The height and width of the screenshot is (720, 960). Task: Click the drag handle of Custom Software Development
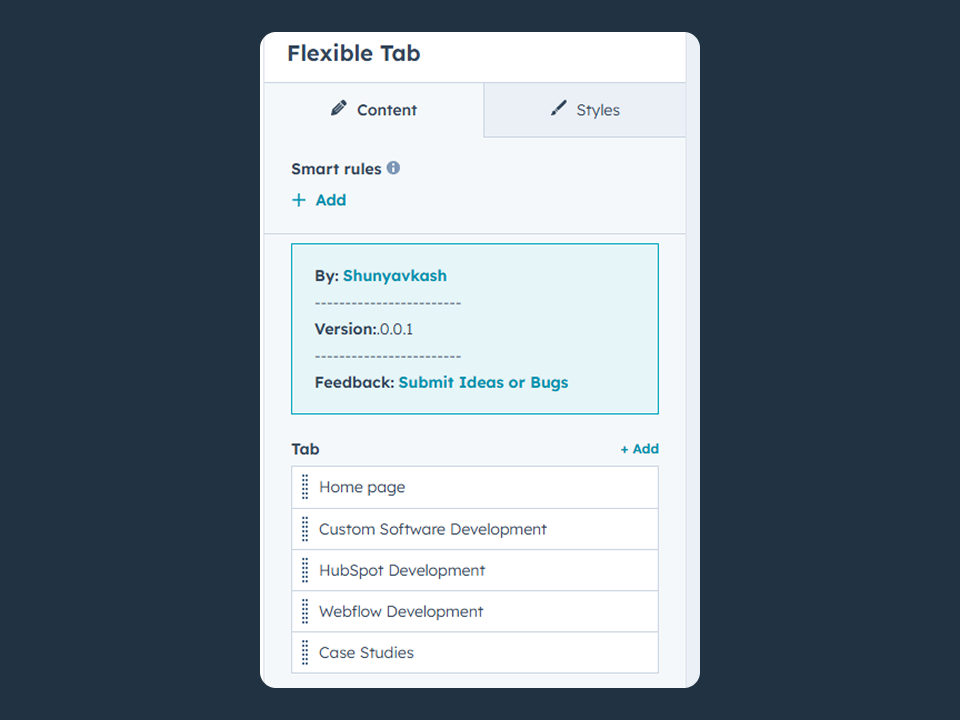(305, 529)
